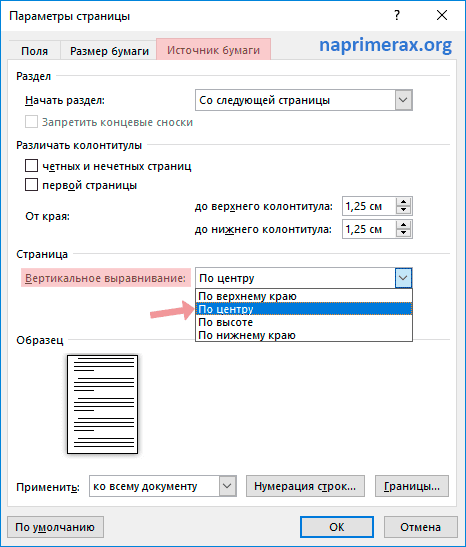Image resolution: width=466 pixels, height=547 pixels.
Task: Toggle Запретить концевые сноски checkbox
Action: point(31,122)
